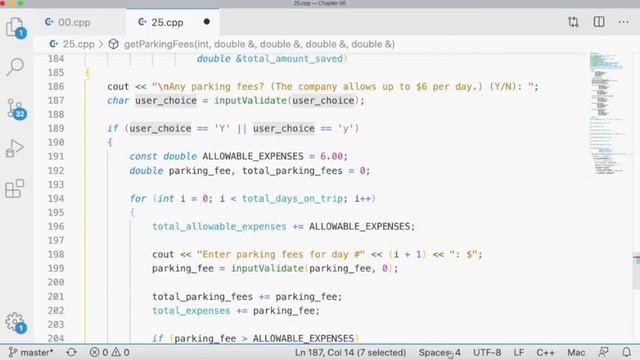Click the Open Changes compare icon

click(573, 22)
